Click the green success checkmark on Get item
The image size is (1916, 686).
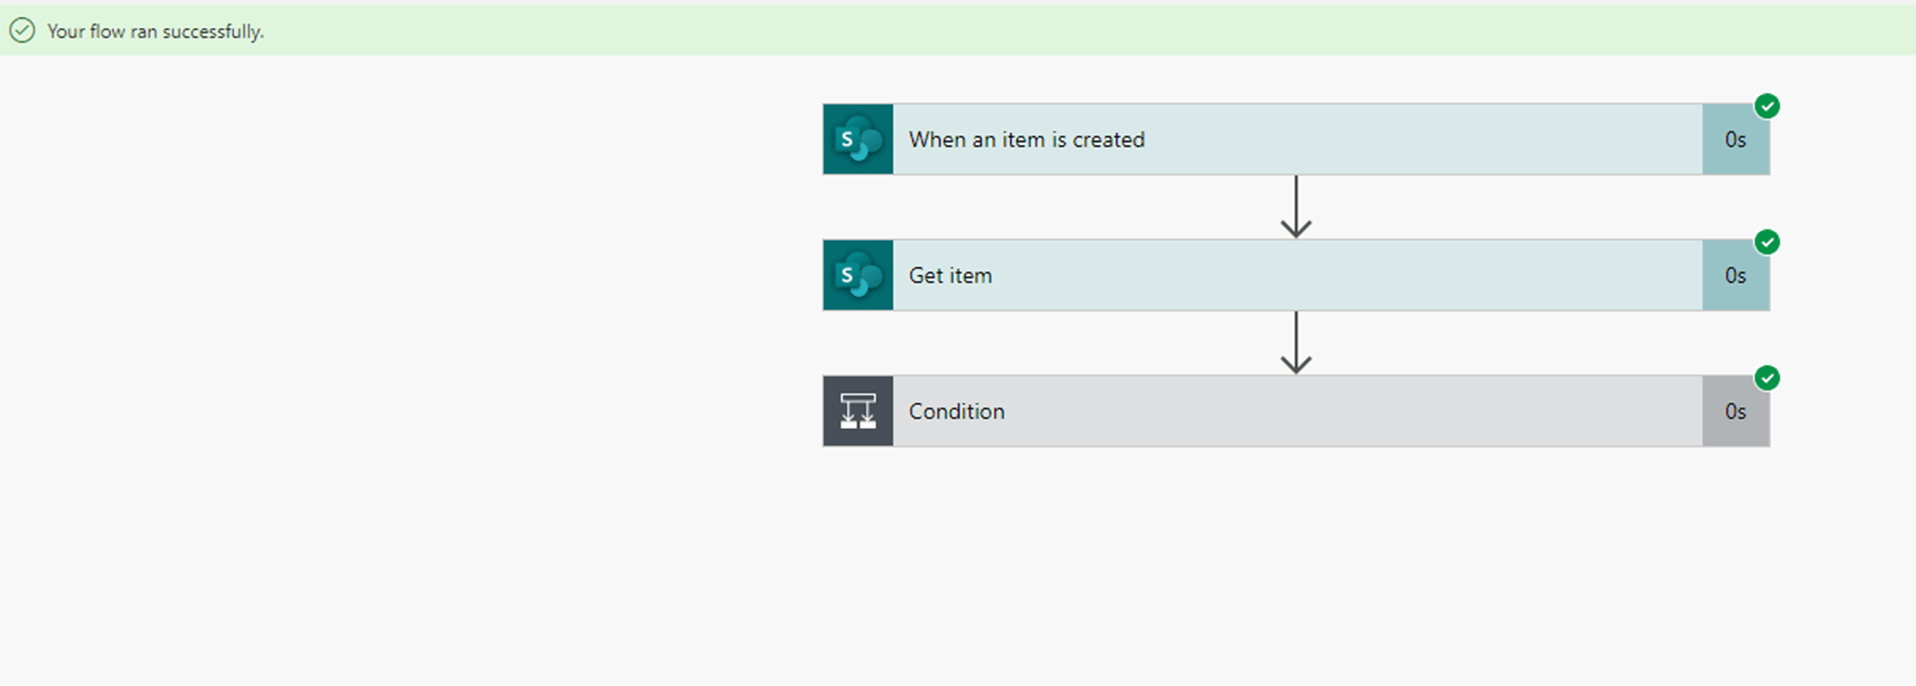[1767, 242]
